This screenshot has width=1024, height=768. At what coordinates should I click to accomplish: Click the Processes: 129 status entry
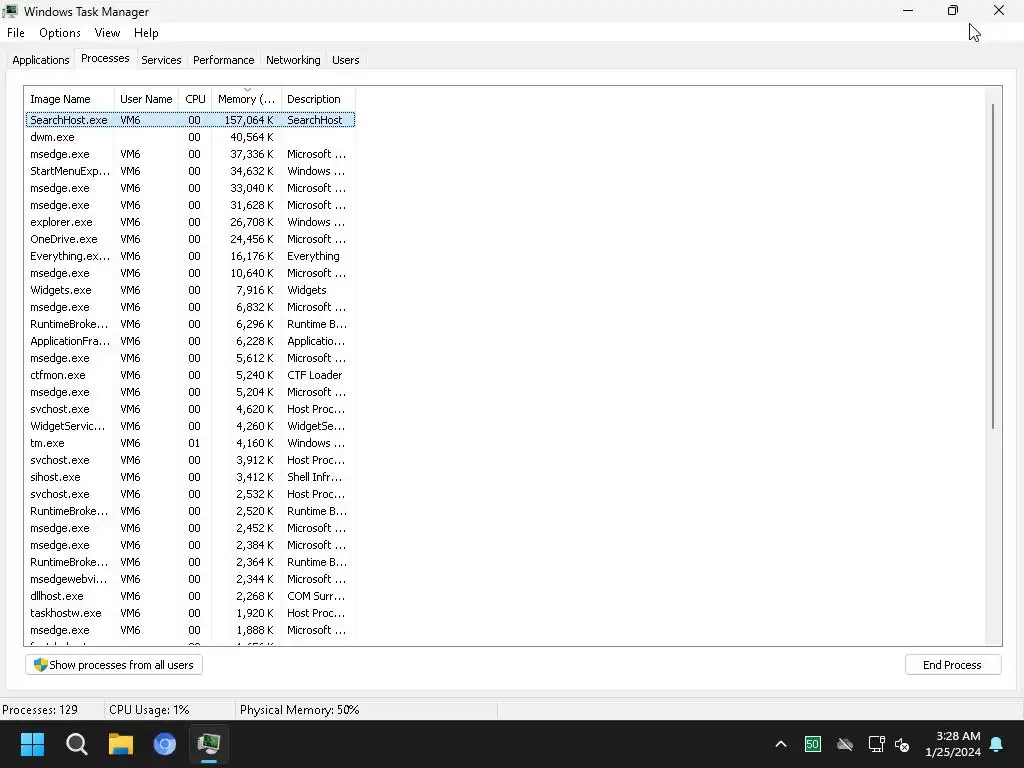[x=40, y=710]
